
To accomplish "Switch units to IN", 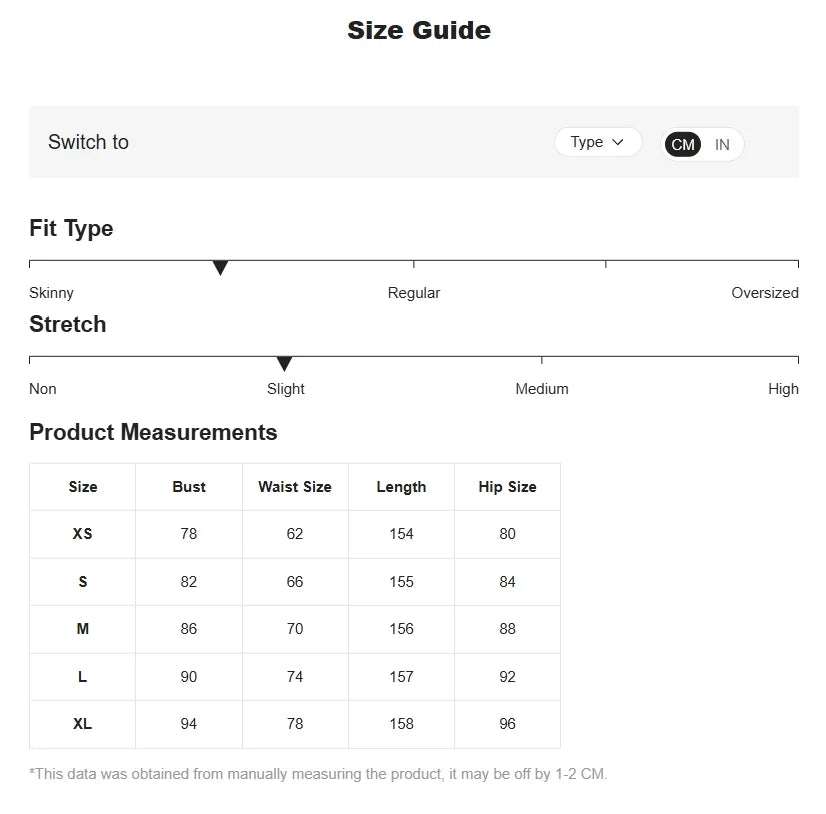I will tap(722, 144).
